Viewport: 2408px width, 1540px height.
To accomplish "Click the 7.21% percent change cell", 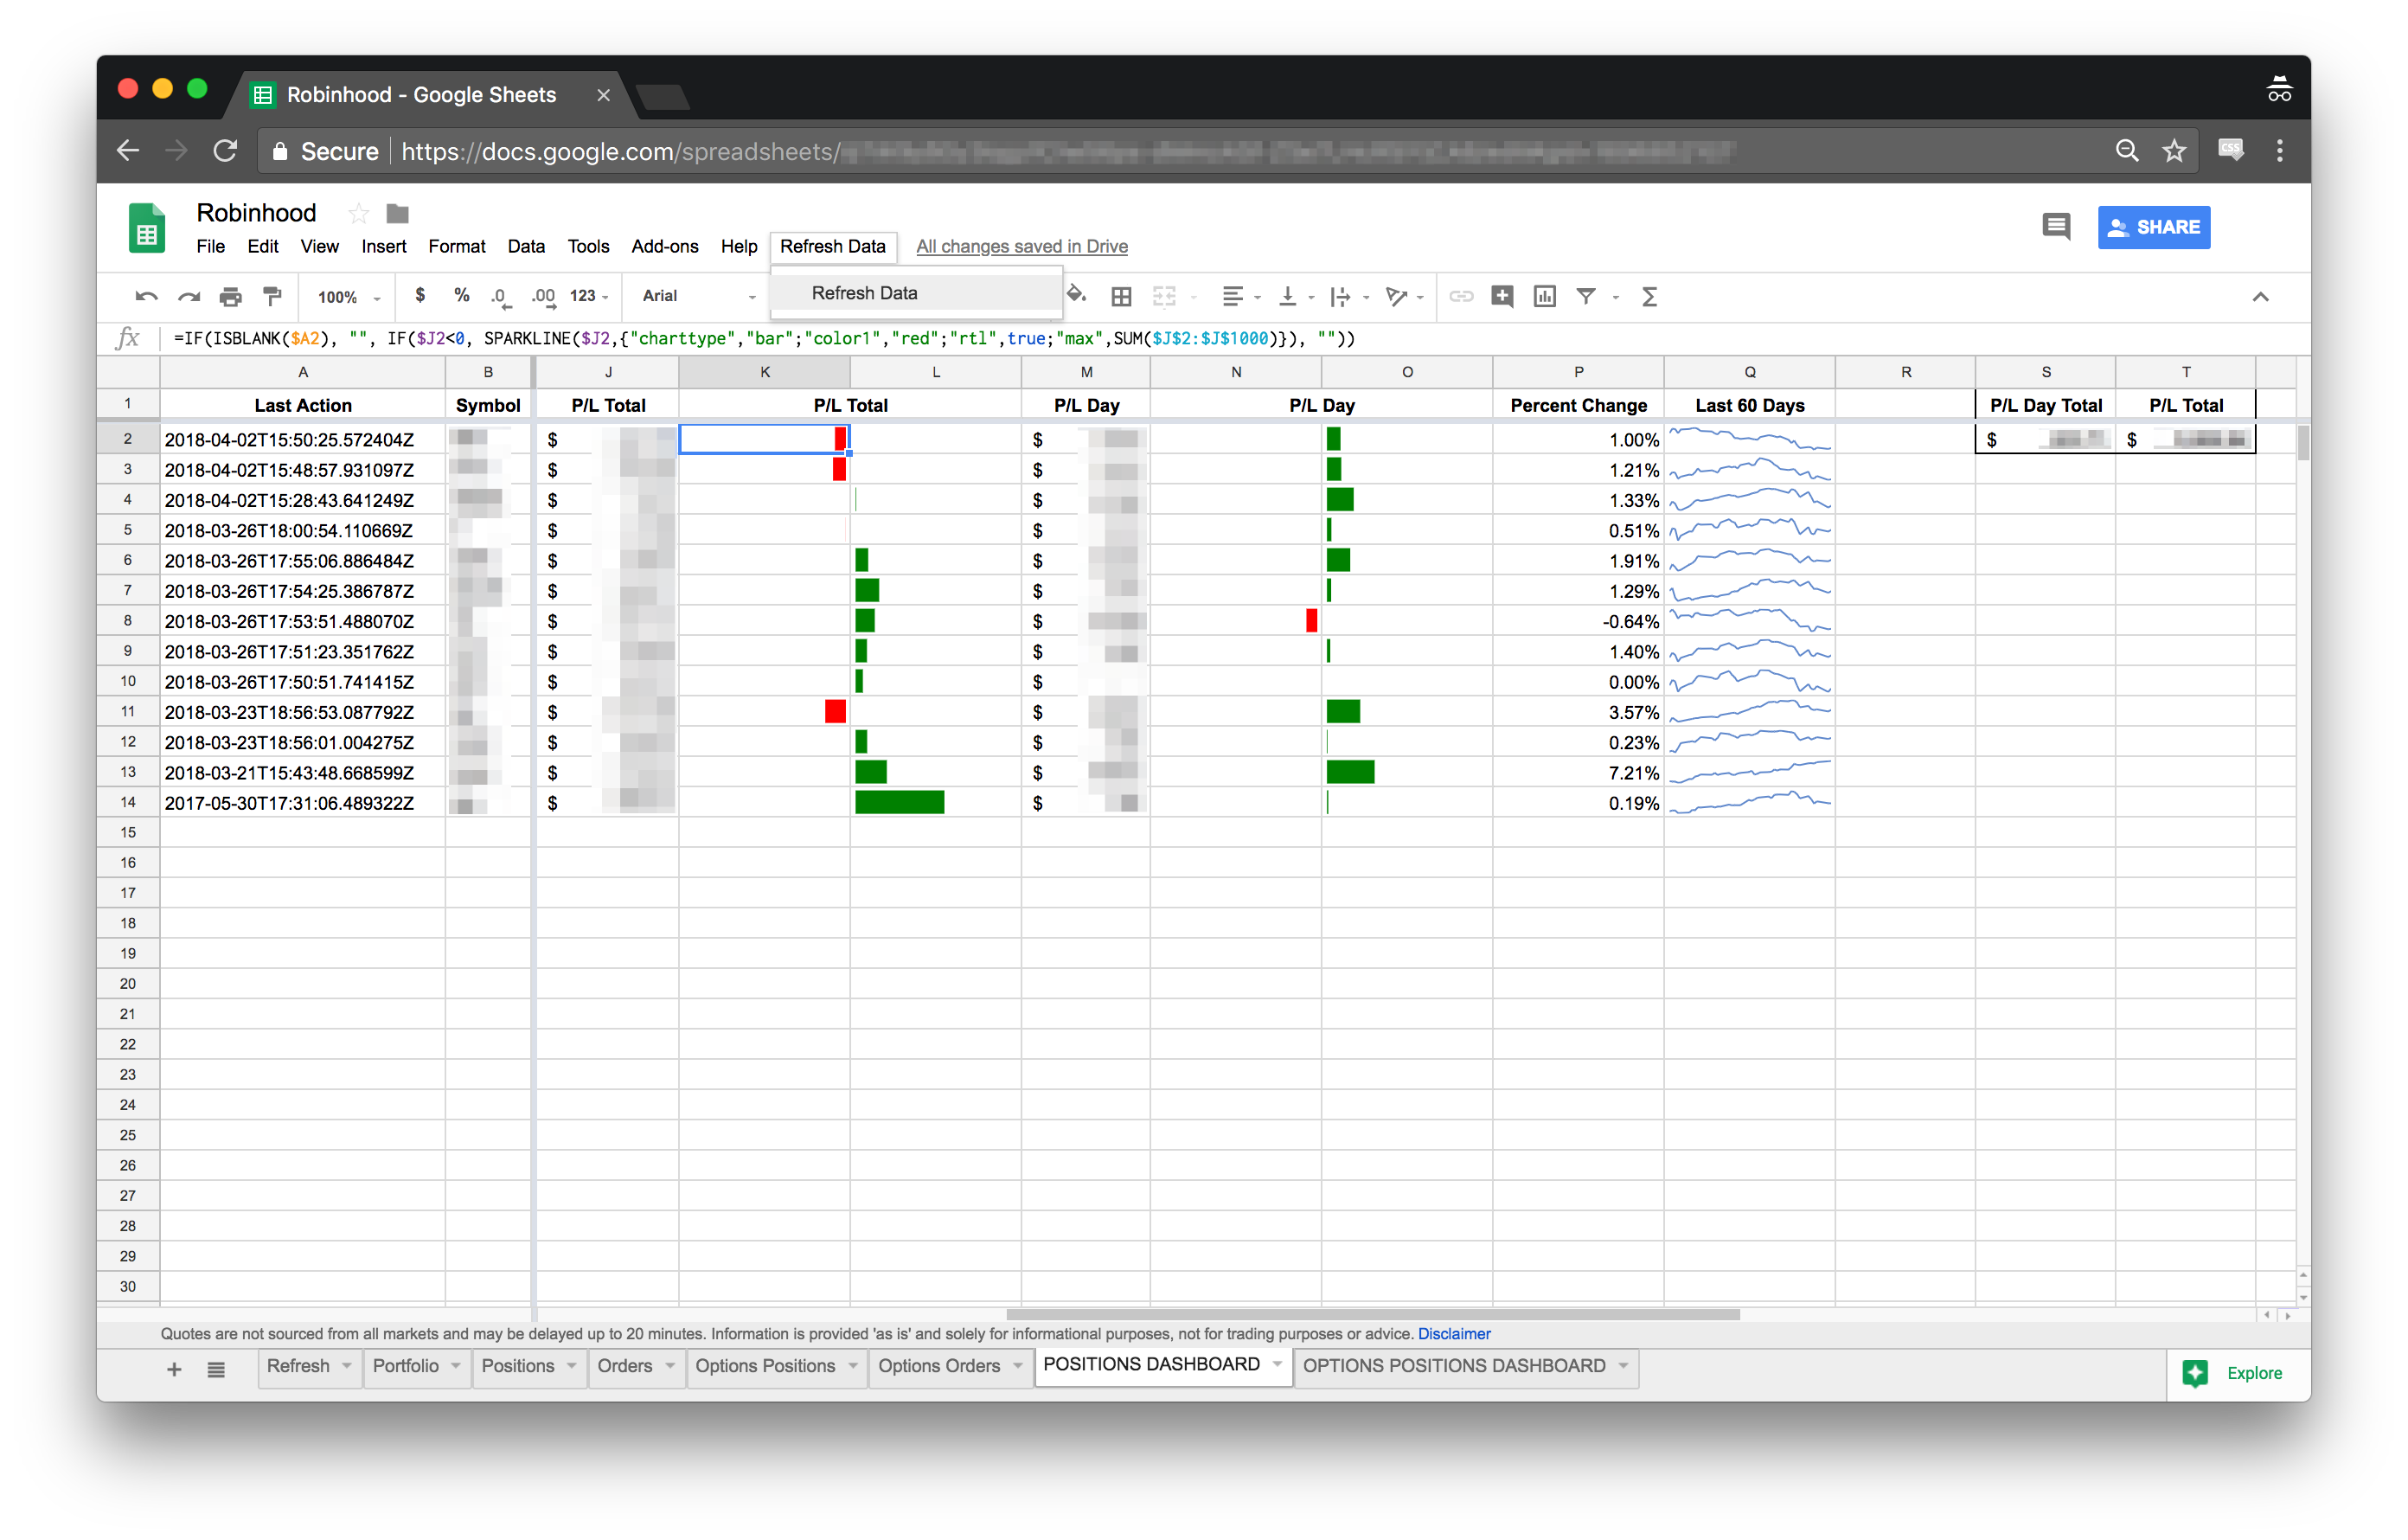I will click(x=1578, y=772).
